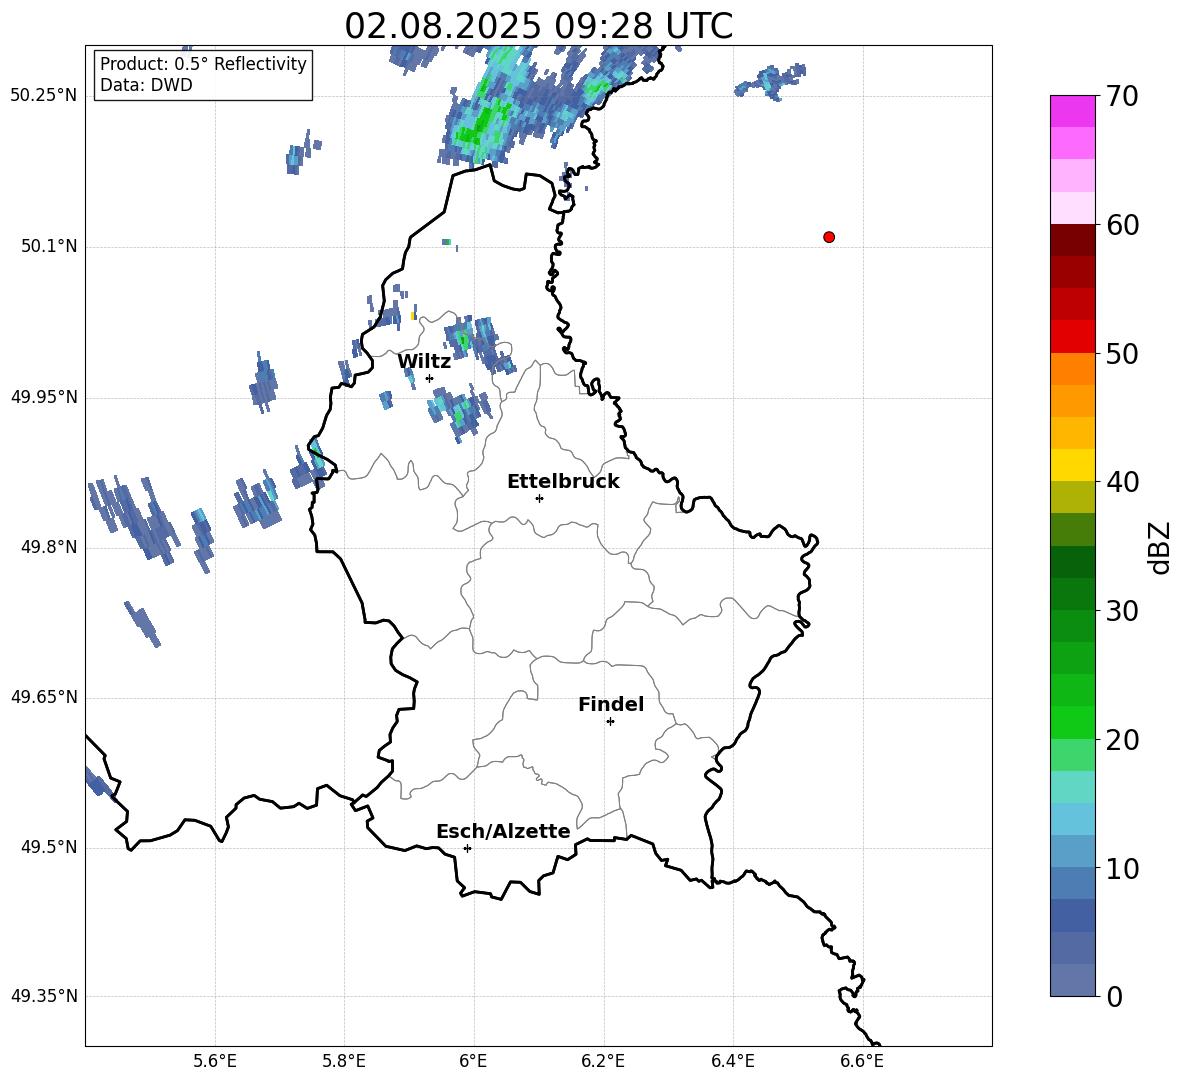Screen dimensions: 1184x1081
Task: Click the 6°E longitude label
Action: pyautogui.click(x=473, y=1061)
